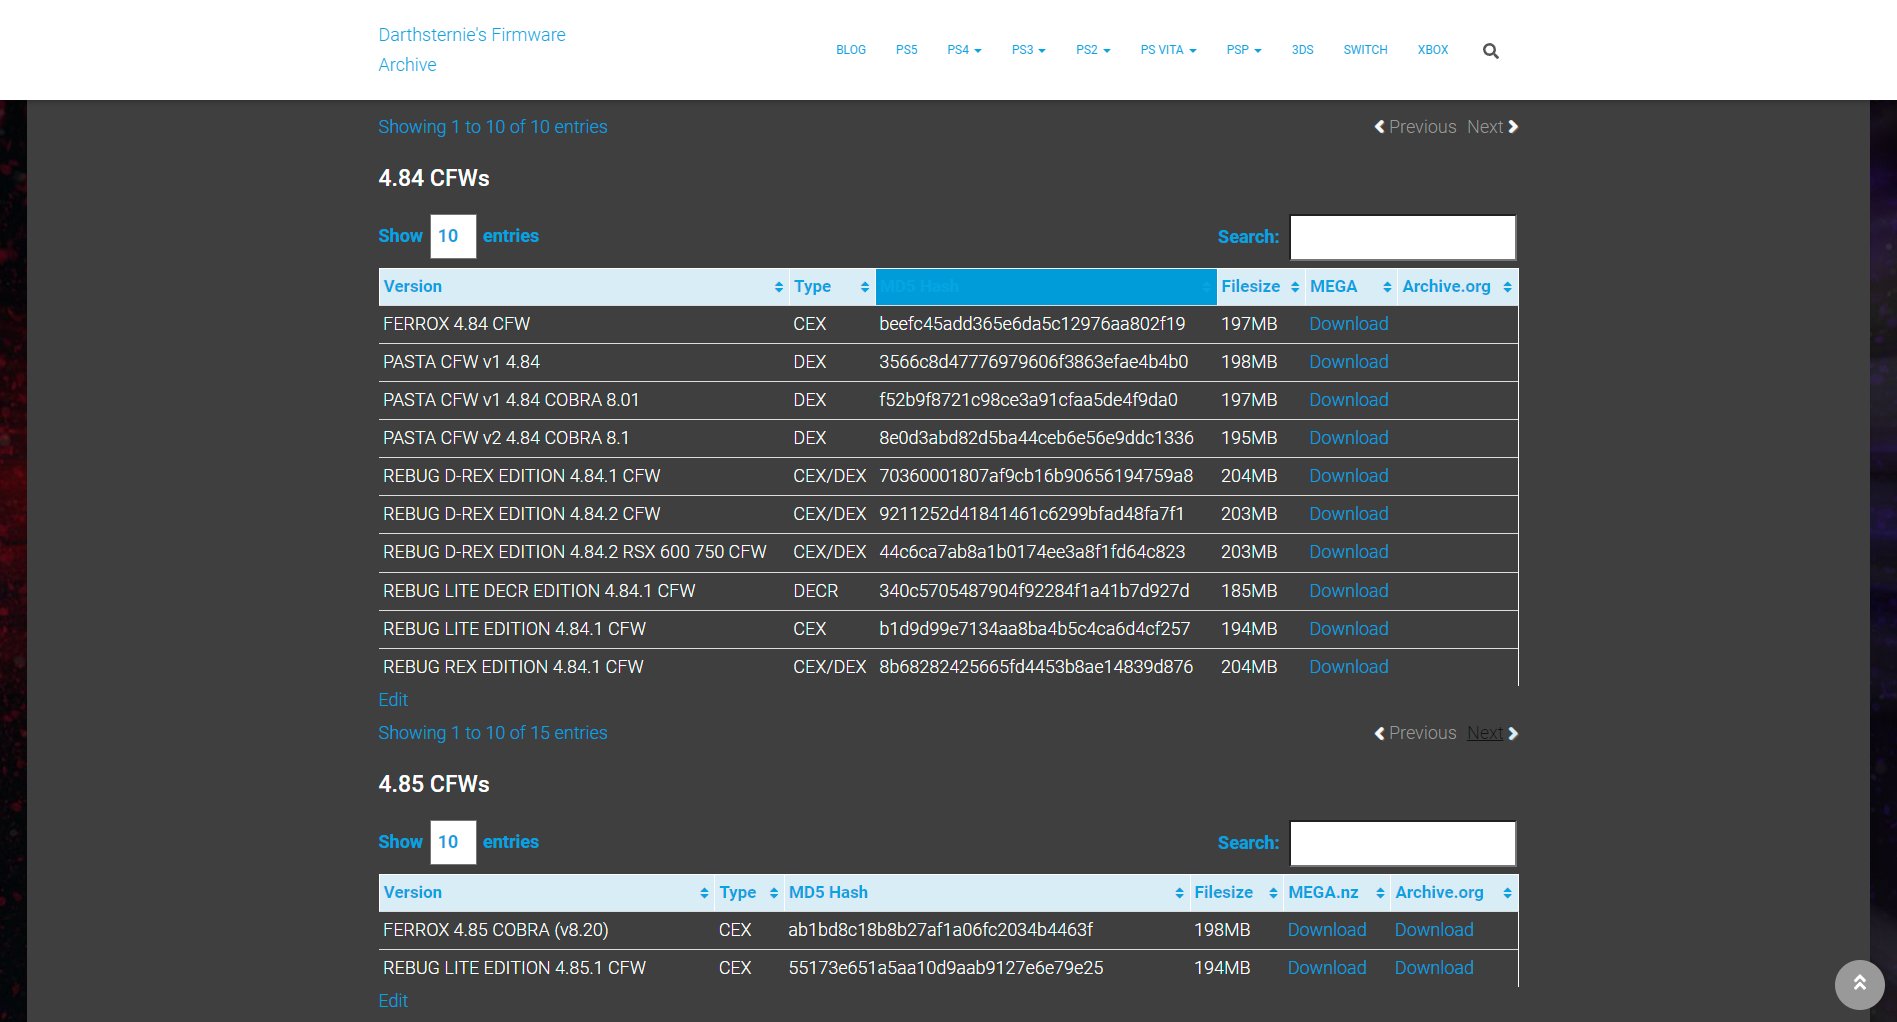Open Darthsternie's Firmware Archive home link
This screenshot has height=1022, width=1897.
(x=471, y=50)
